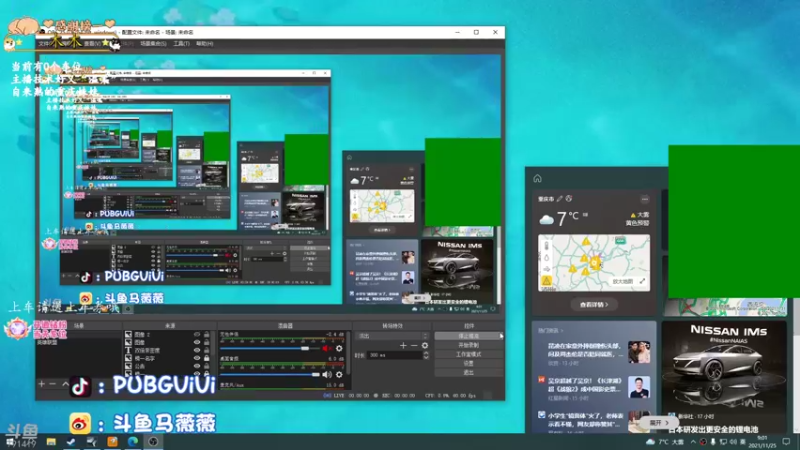The image size is (800, 450).
Task: Open the orange app icon in taskbar
Action: 112,442
